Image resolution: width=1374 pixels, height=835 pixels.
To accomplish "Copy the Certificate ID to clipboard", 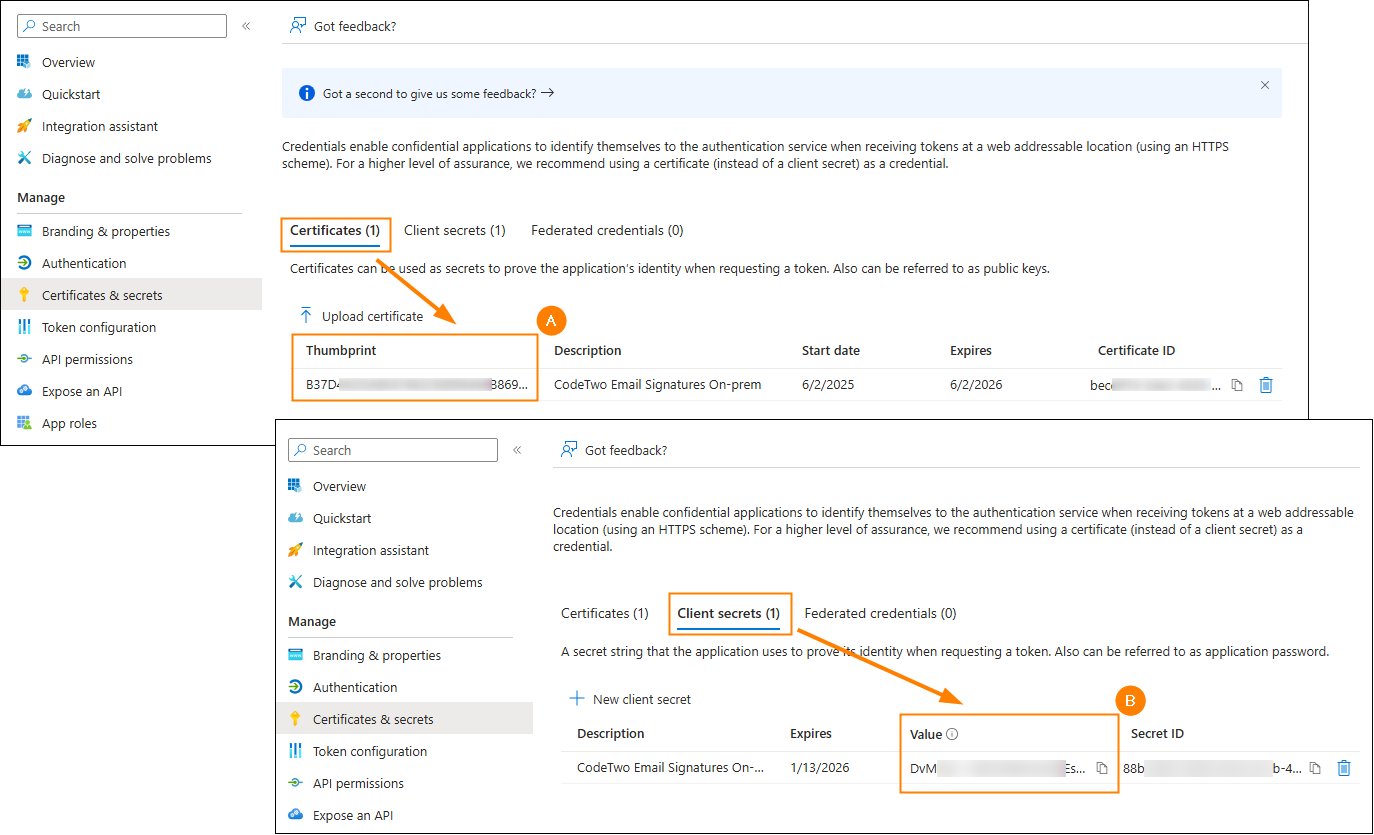I will (x=1237, y=385).
